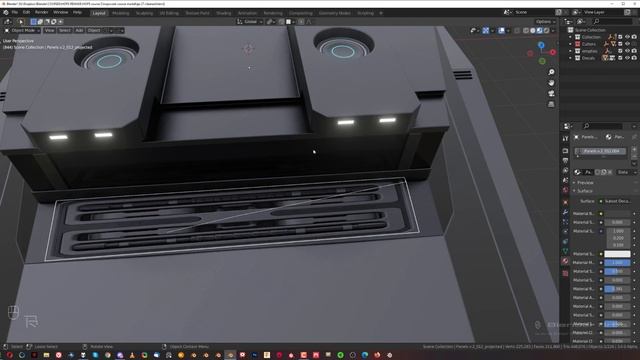Toggle perspective/orthographic grid icon
Image resolution: width=640 pixels, height=360 pixels.
click(551, 104)
